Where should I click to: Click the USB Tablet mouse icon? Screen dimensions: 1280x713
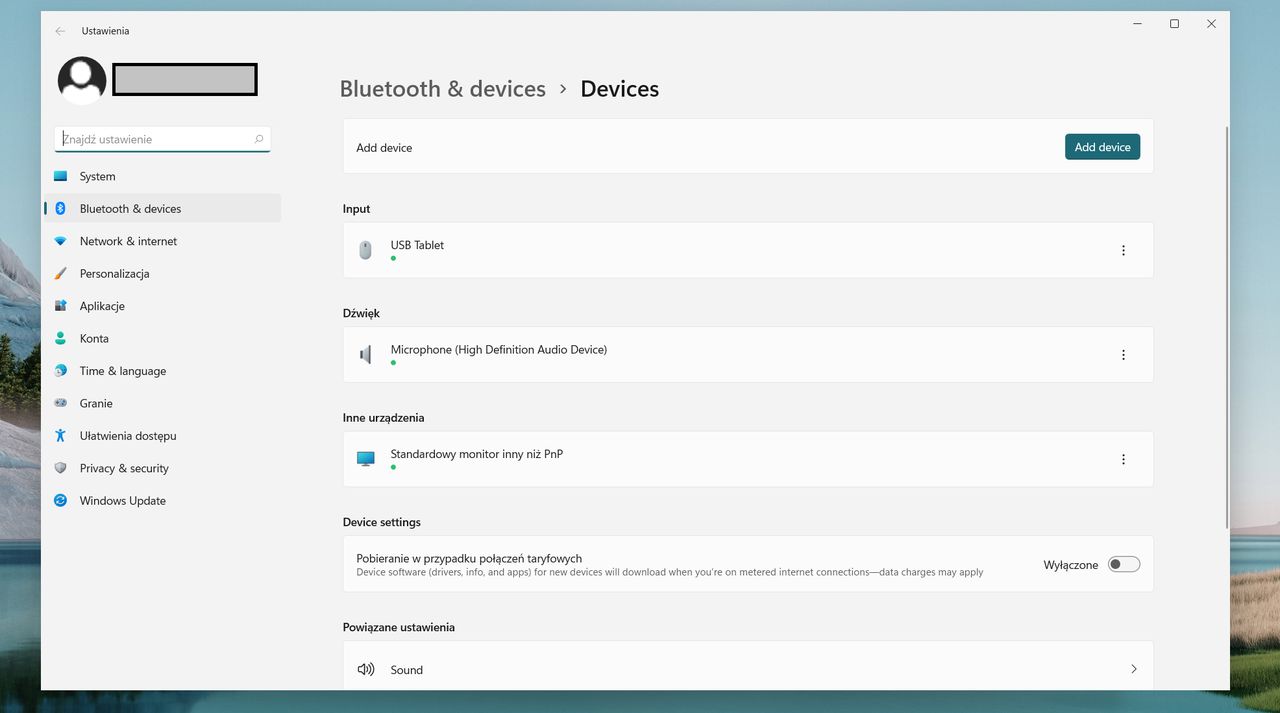point(365,250)
